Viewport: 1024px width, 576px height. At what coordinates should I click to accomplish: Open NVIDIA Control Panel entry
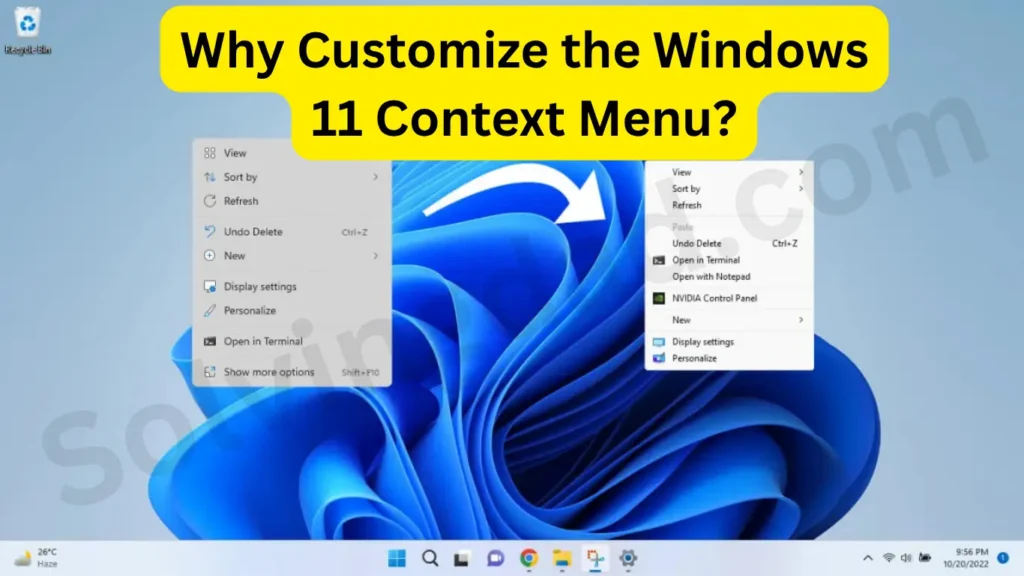coord(729,298)
